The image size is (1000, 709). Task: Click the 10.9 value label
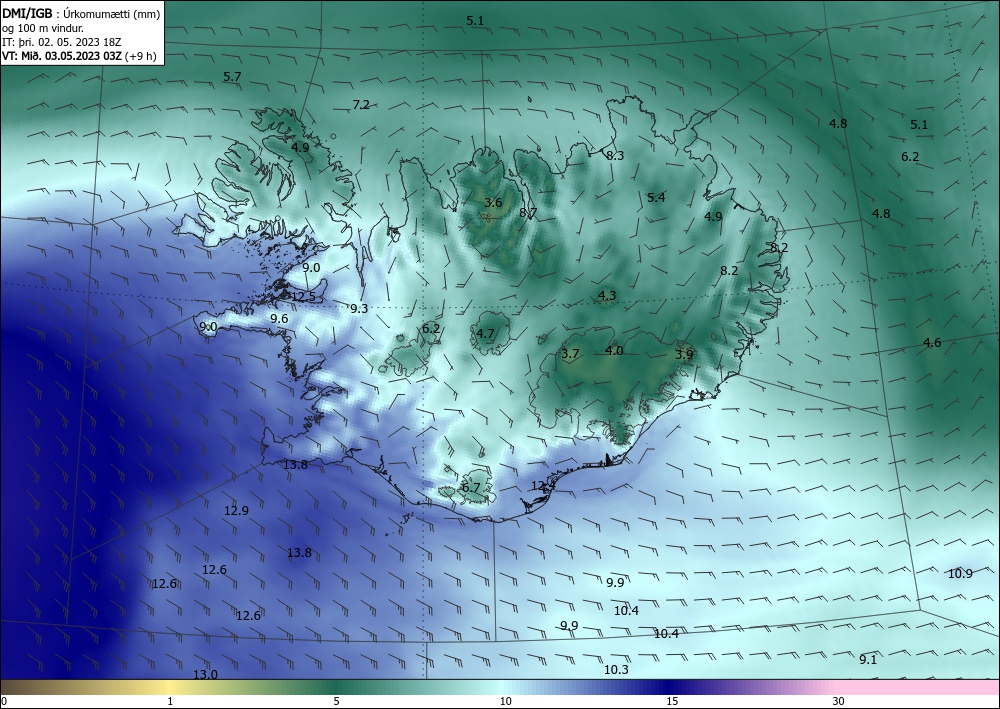(960, 574)
